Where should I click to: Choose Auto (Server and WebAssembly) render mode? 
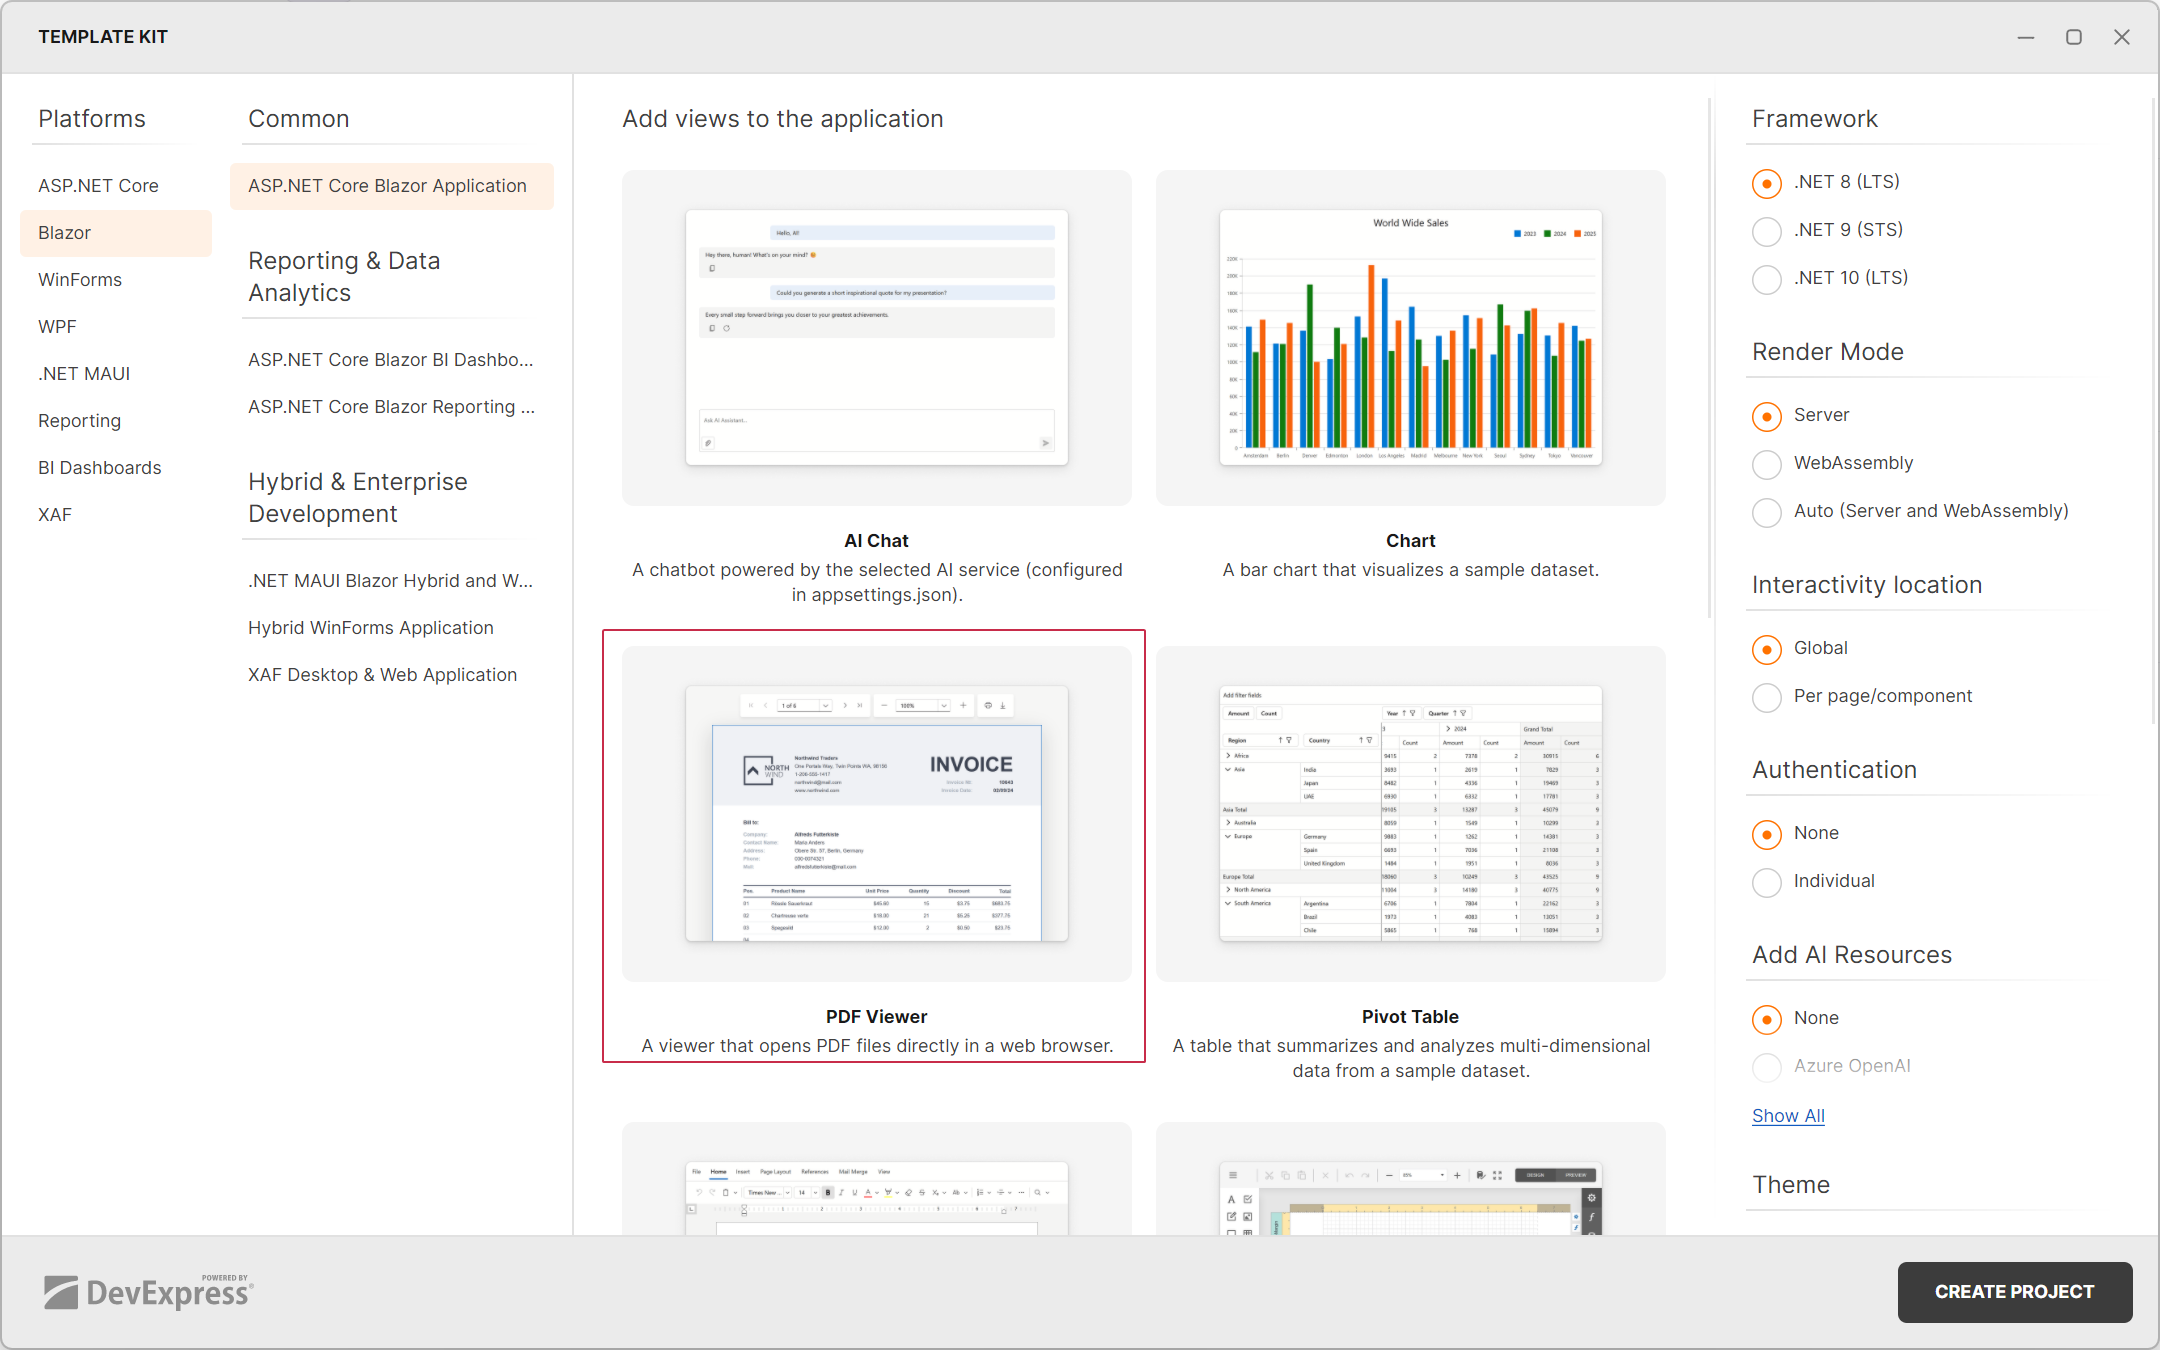[x=1766, y=512]
